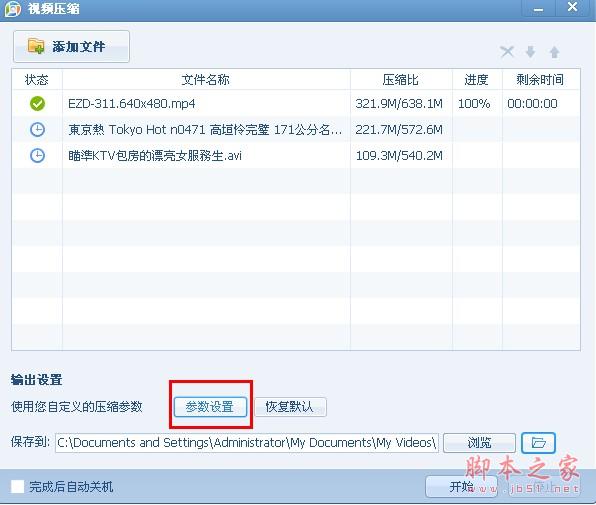Image resolution: width=596 pixels, height=505 pixels.
Task: Click the 状态 column header
Action: pos(37,80)
